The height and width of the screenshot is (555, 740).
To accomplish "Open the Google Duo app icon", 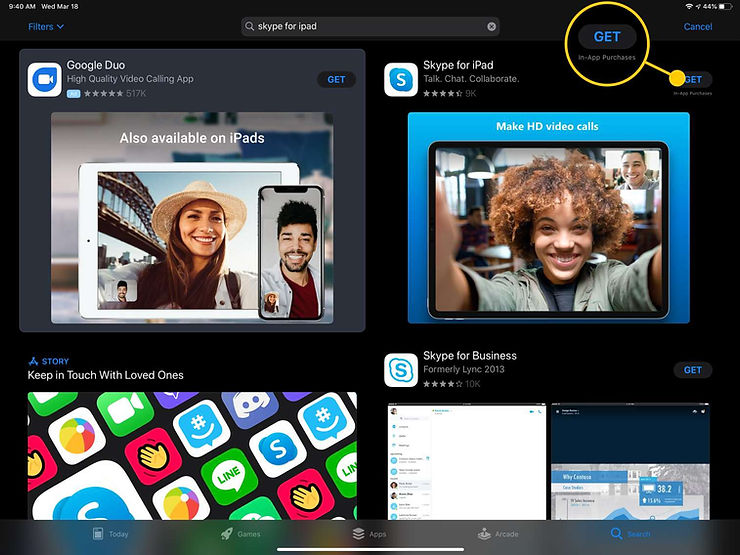I will pos(45,79).
